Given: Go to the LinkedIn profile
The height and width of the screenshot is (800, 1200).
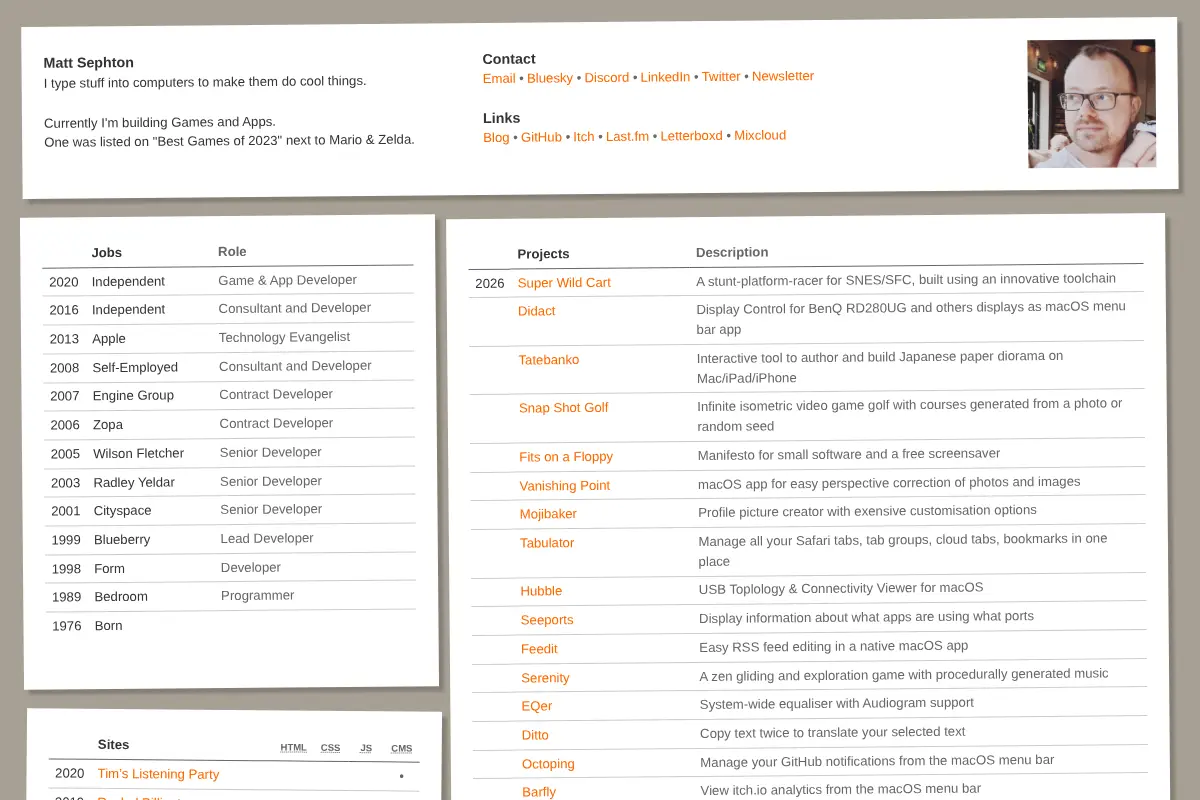Looking at the screenshot, I should pyautogui.click(x=665, y=77).
